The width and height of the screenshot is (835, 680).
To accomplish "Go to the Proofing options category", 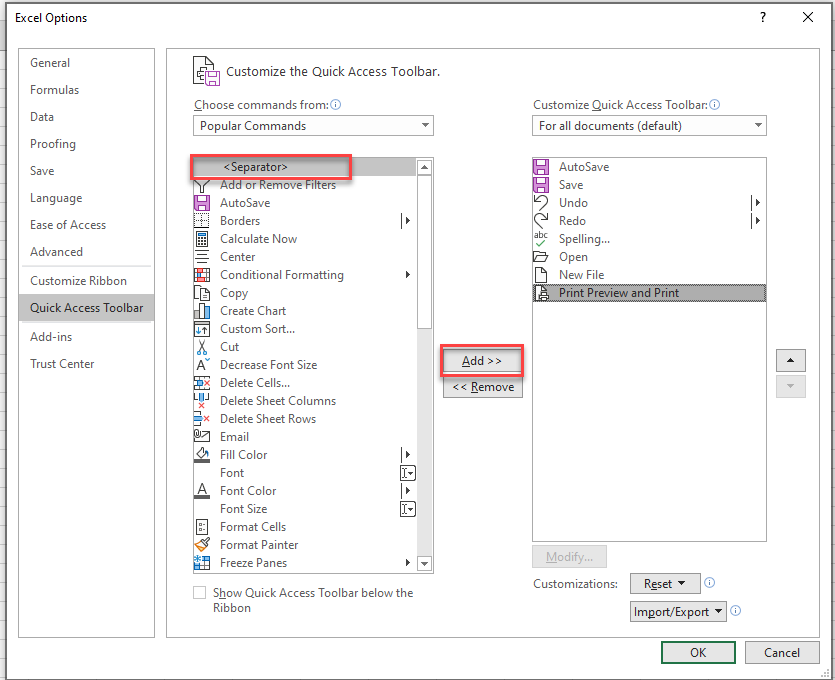I will (x=86, y=144).
